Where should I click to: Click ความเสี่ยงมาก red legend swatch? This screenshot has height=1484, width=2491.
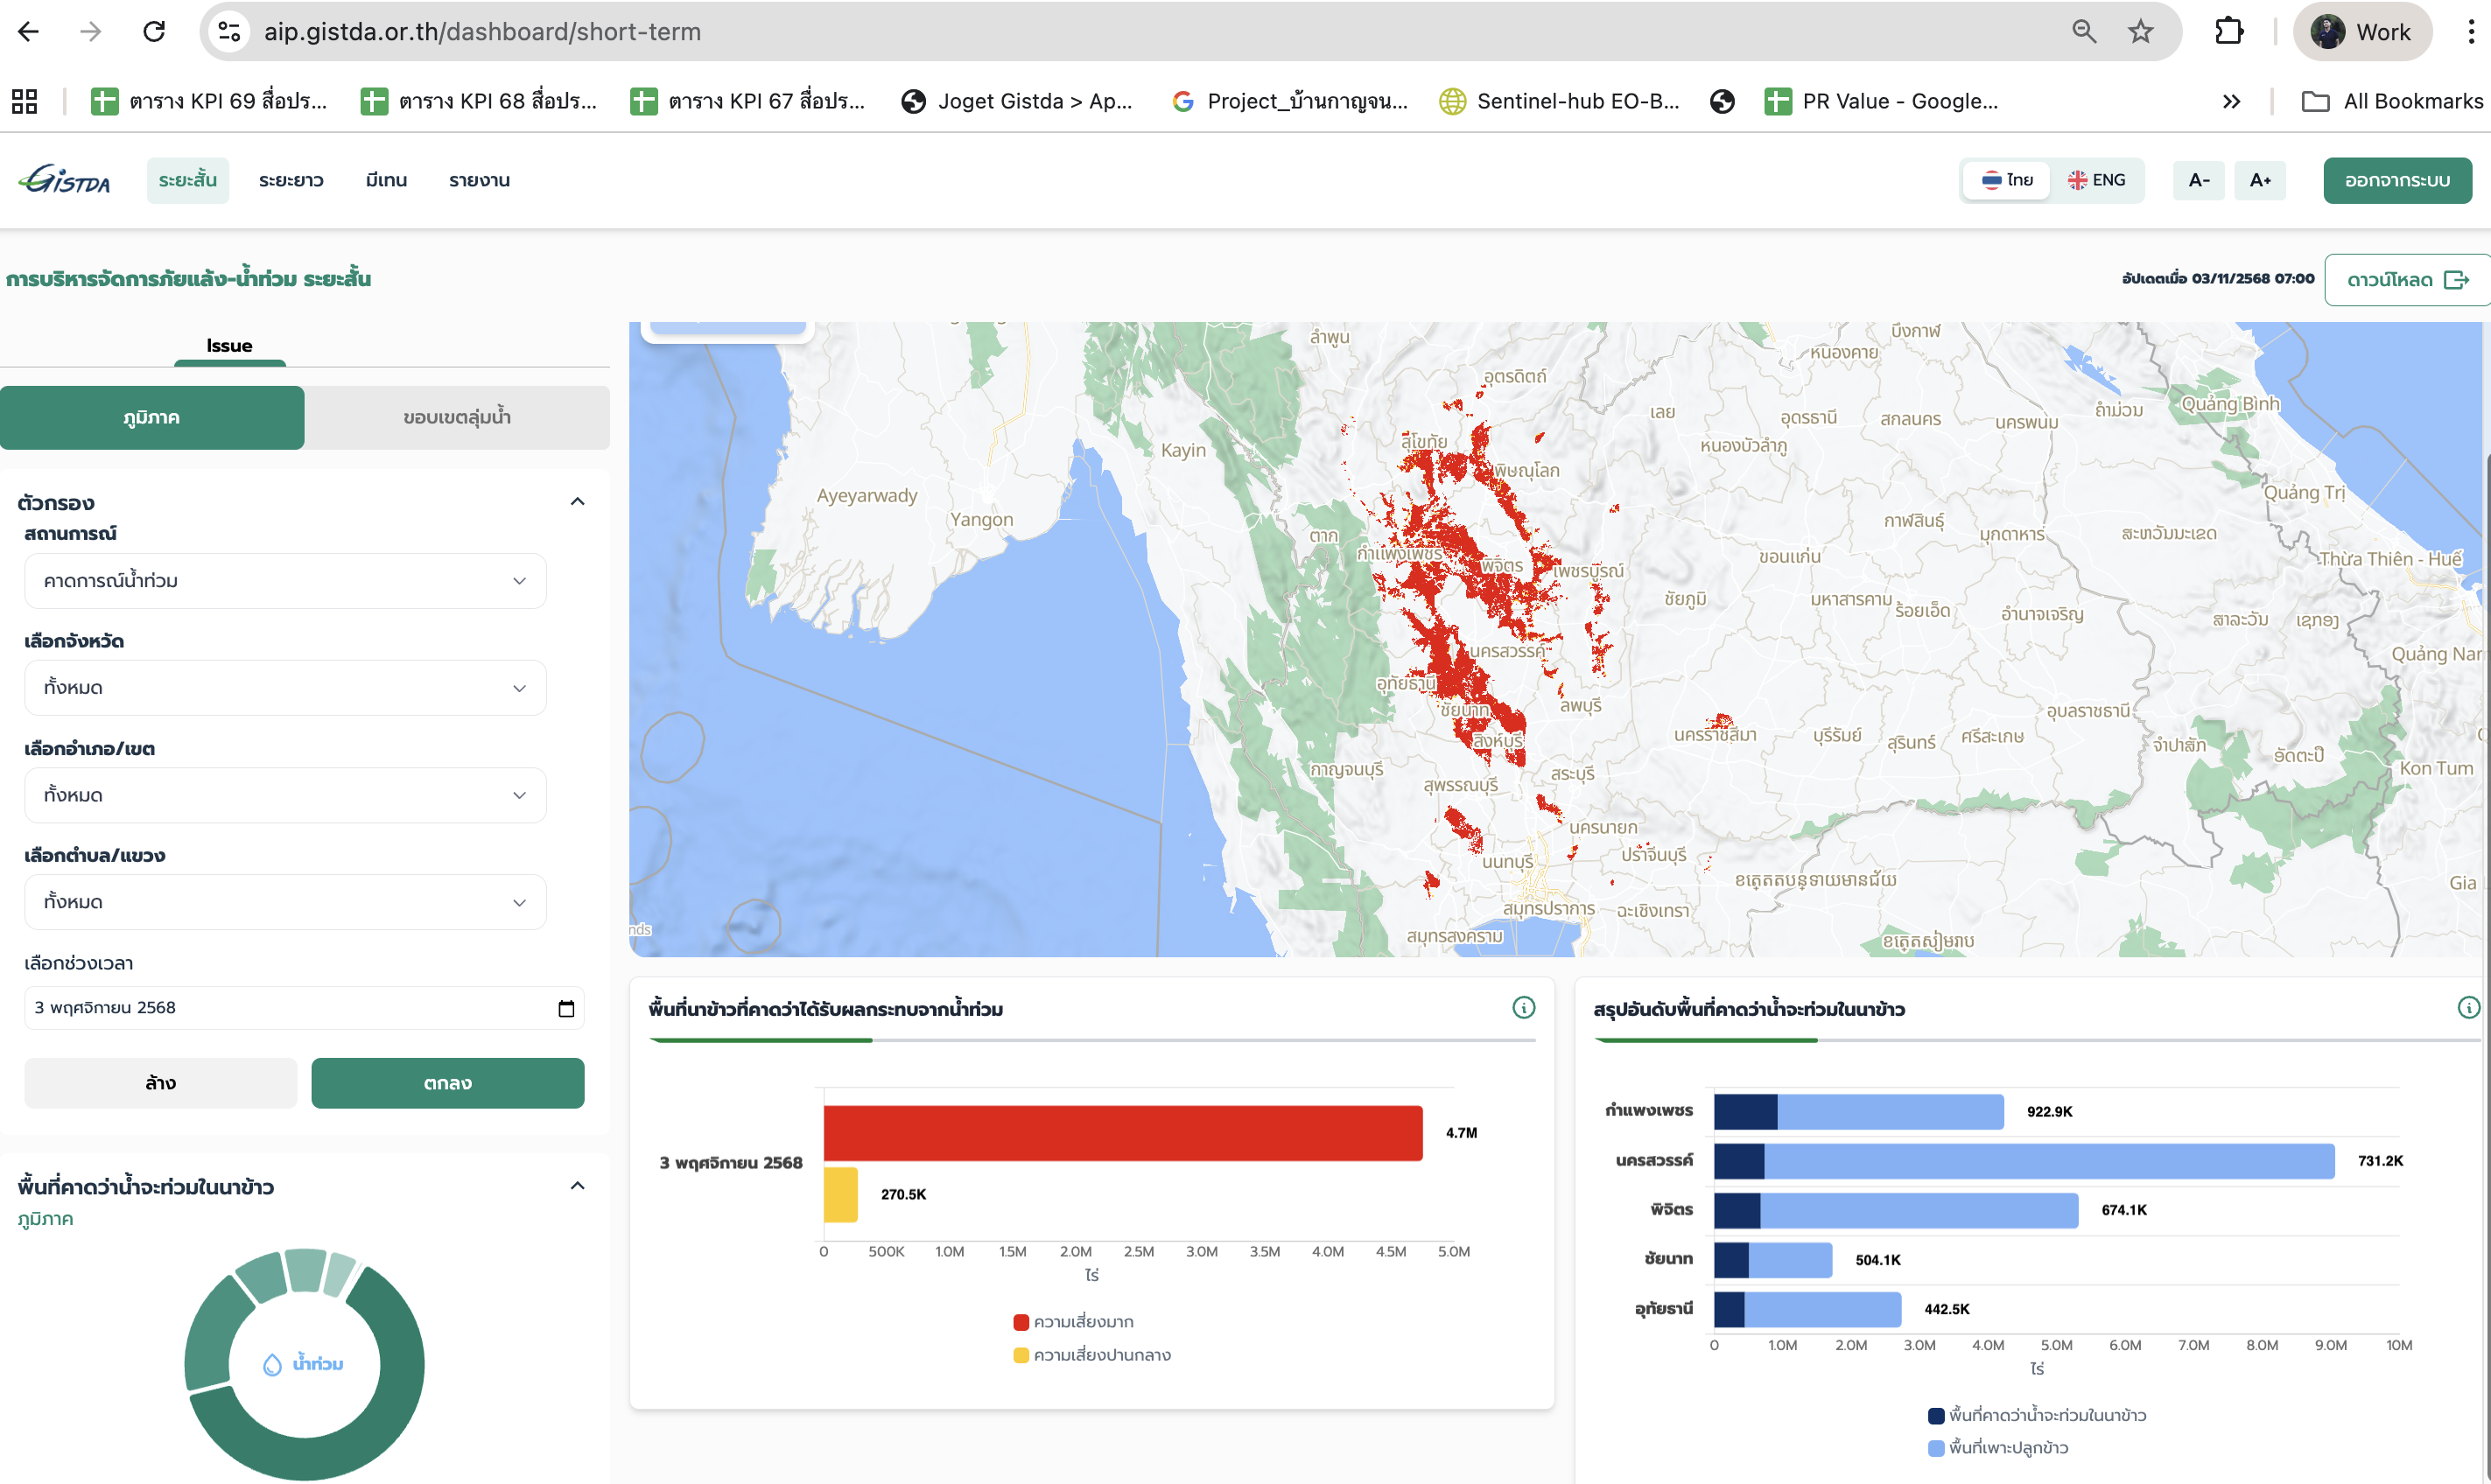tap(1021, 1322)
